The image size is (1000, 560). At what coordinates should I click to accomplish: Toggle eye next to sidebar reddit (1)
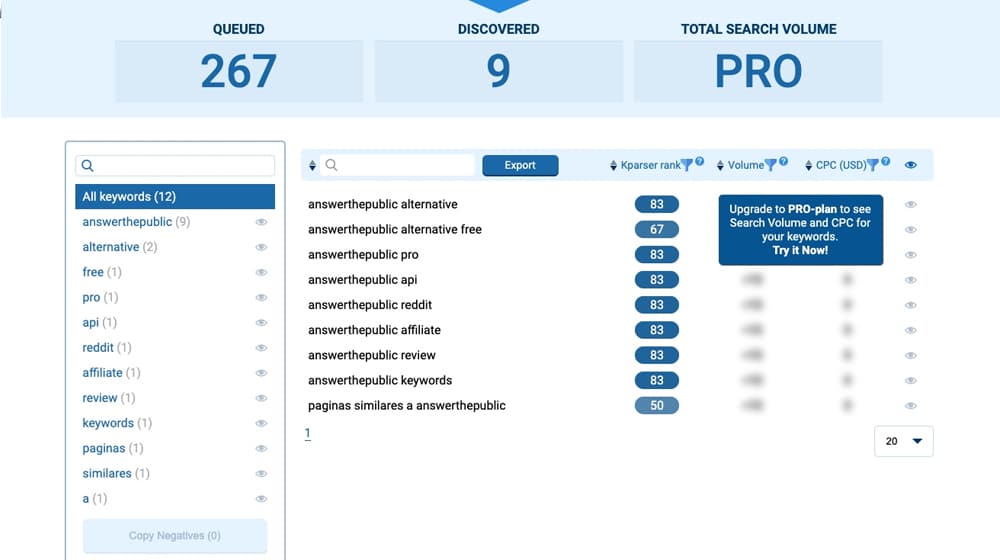click(261, 348)
